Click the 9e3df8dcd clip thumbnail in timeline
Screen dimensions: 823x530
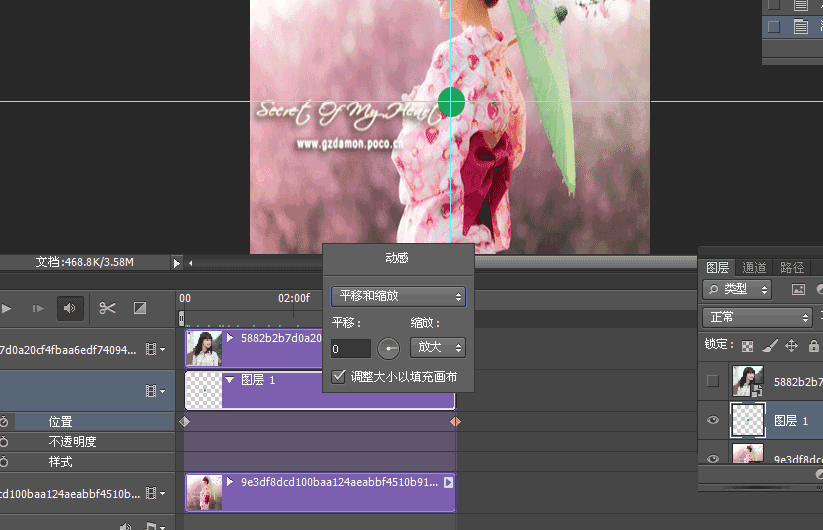pyautogui.click(x=204, y=492)
